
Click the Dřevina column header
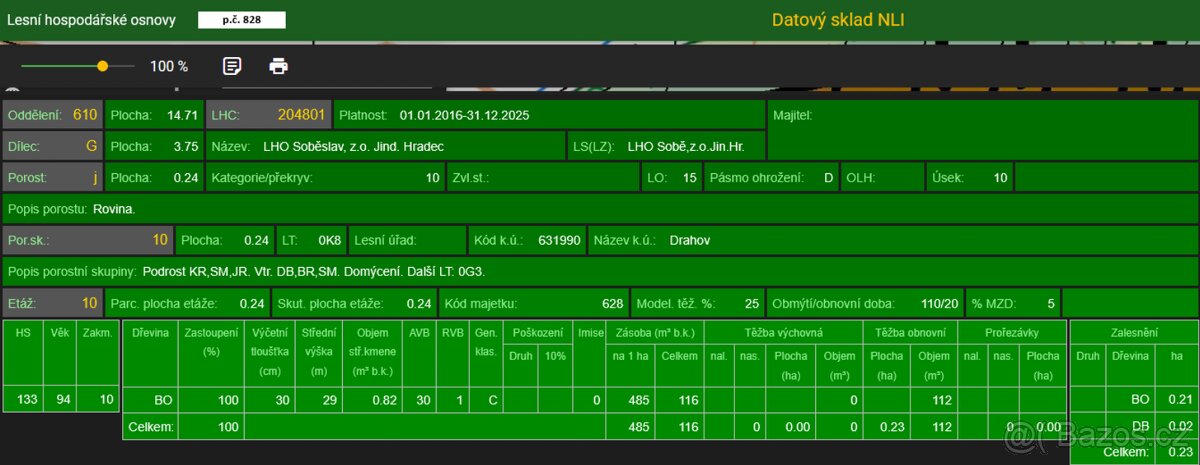149,331
